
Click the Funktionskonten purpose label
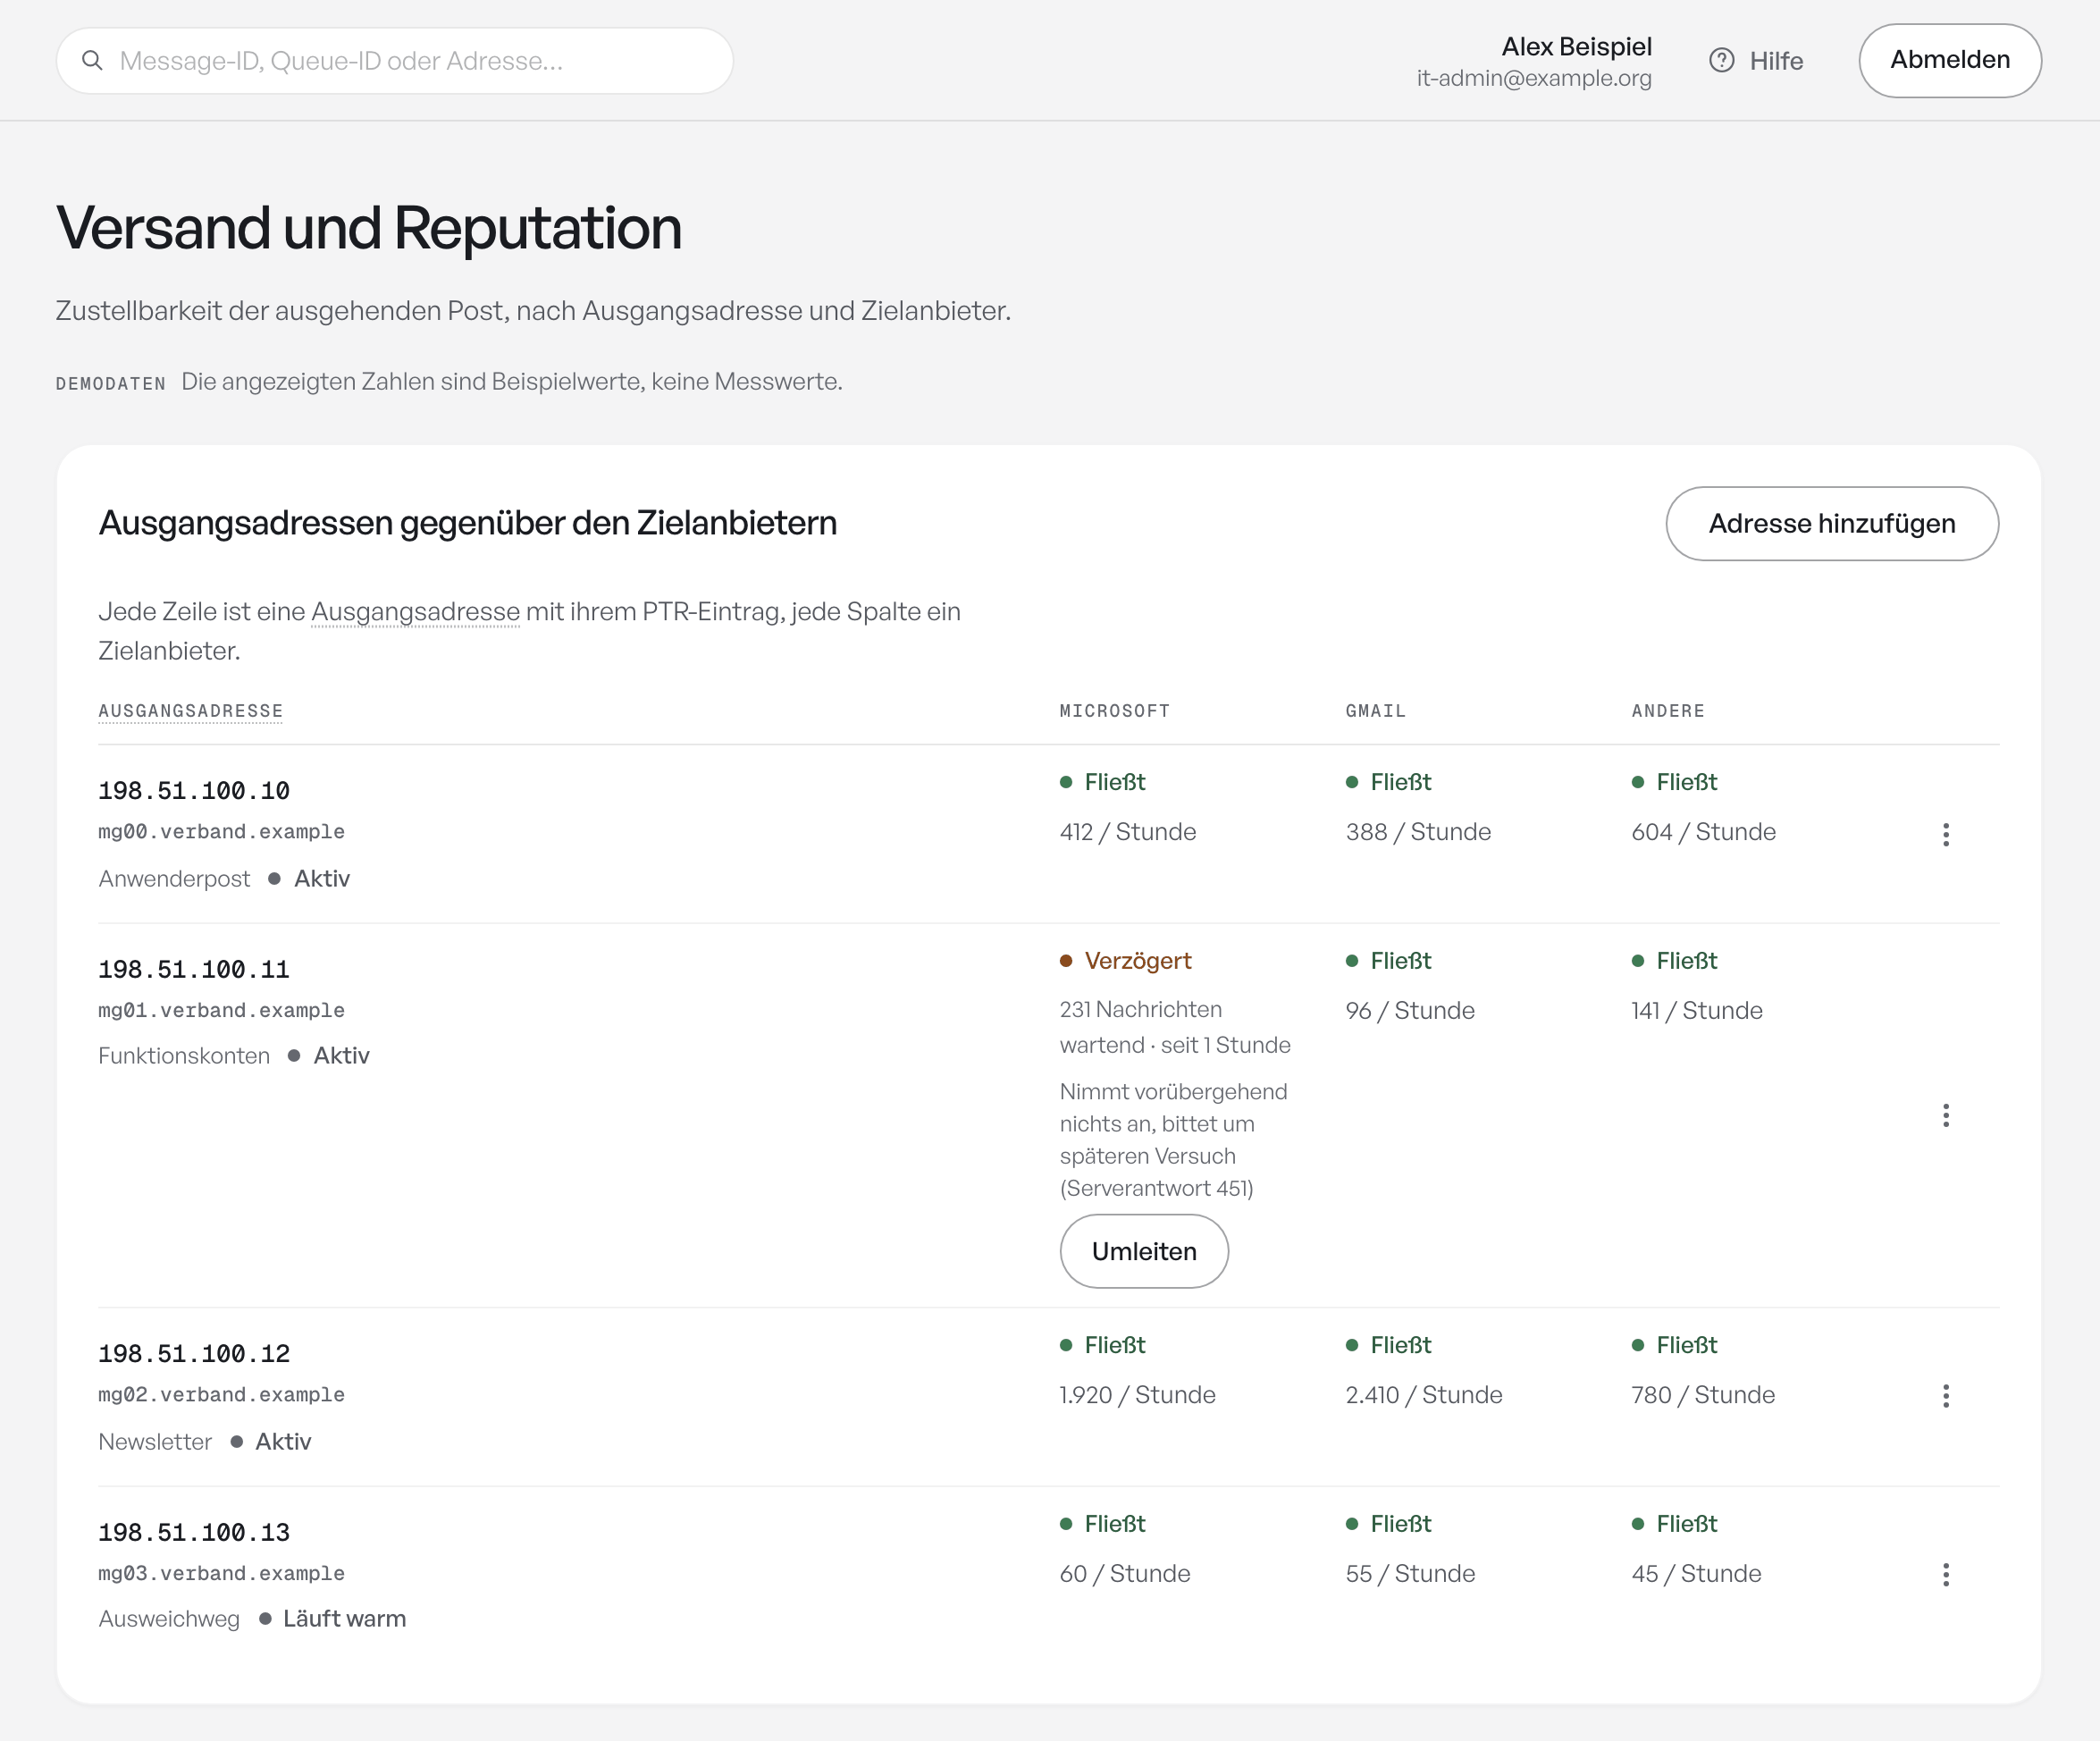184,1056
